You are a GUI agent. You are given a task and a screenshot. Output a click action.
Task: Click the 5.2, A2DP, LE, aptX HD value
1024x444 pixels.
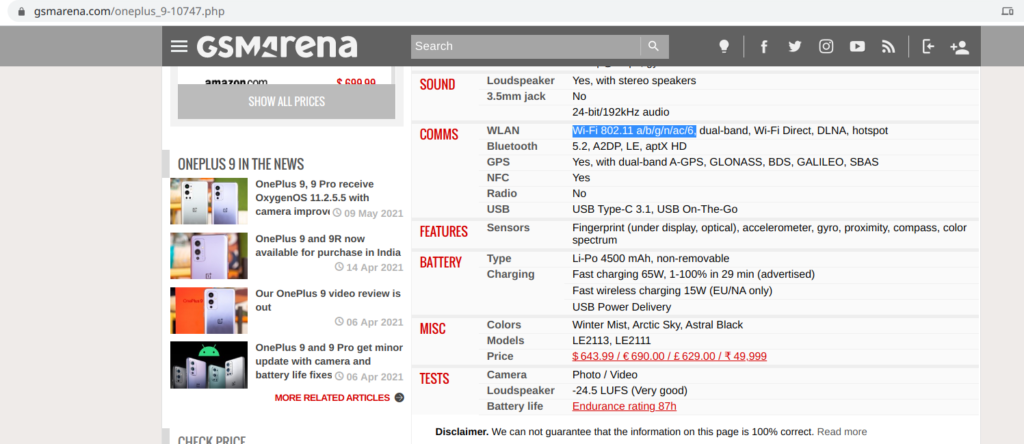click(x=630, y=146)
